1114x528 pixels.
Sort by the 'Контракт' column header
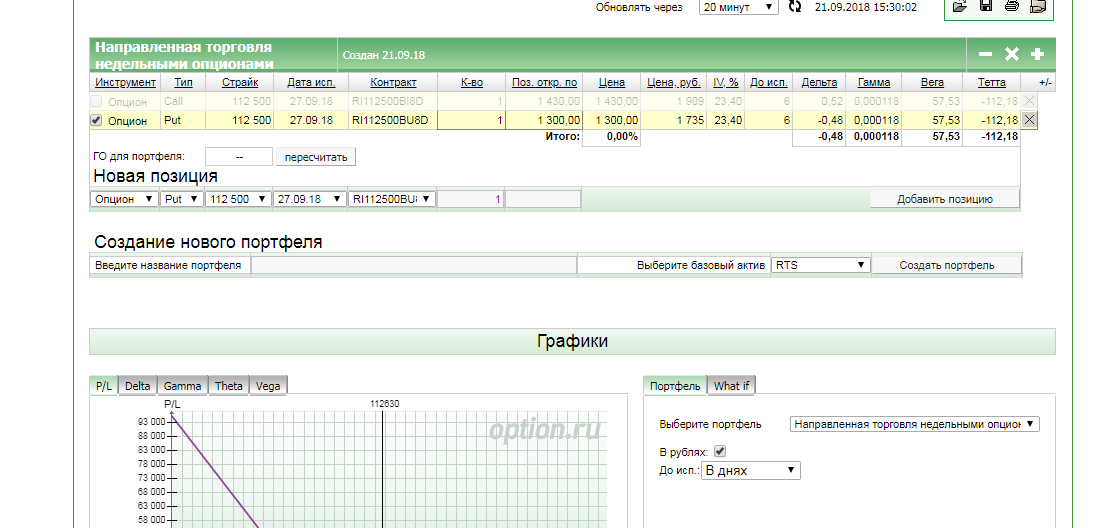click(393, 83)
